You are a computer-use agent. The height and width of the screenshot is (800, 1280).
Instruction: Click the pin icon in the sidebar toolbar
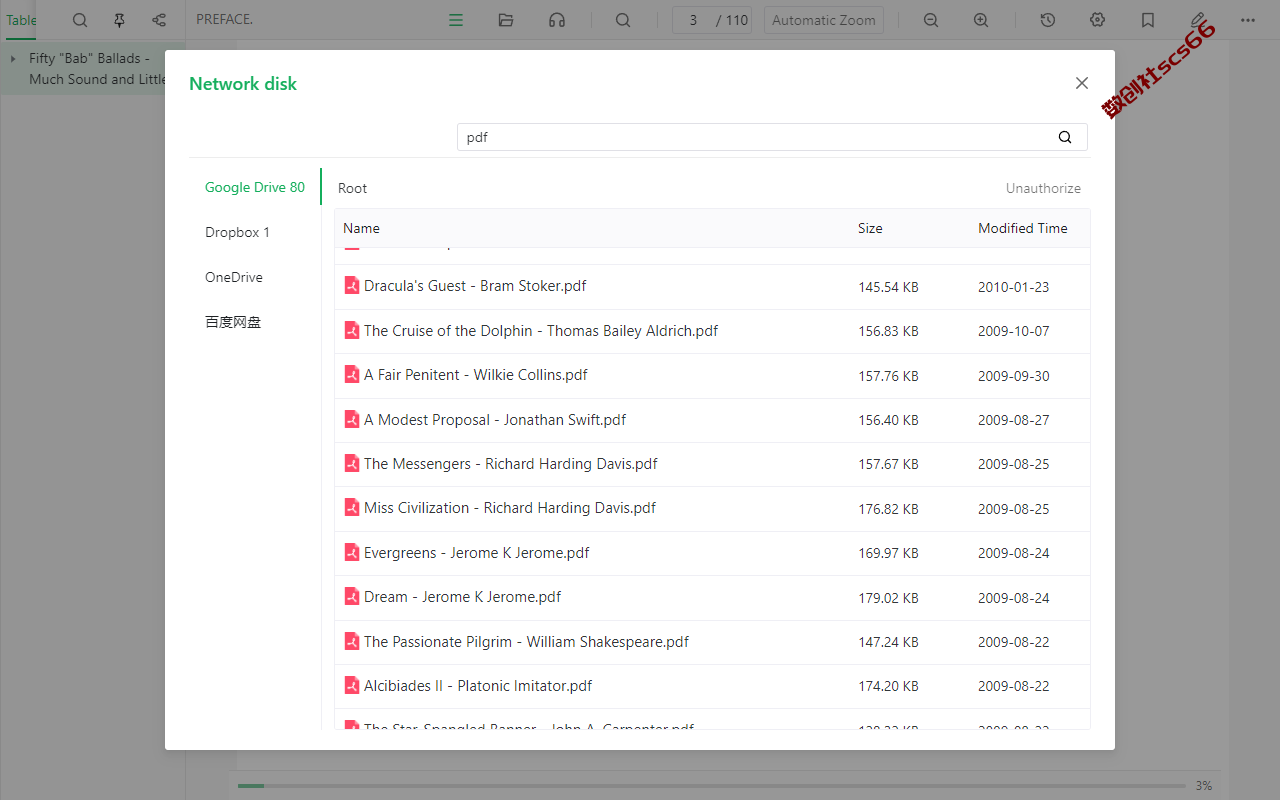(x=120, y=20)
